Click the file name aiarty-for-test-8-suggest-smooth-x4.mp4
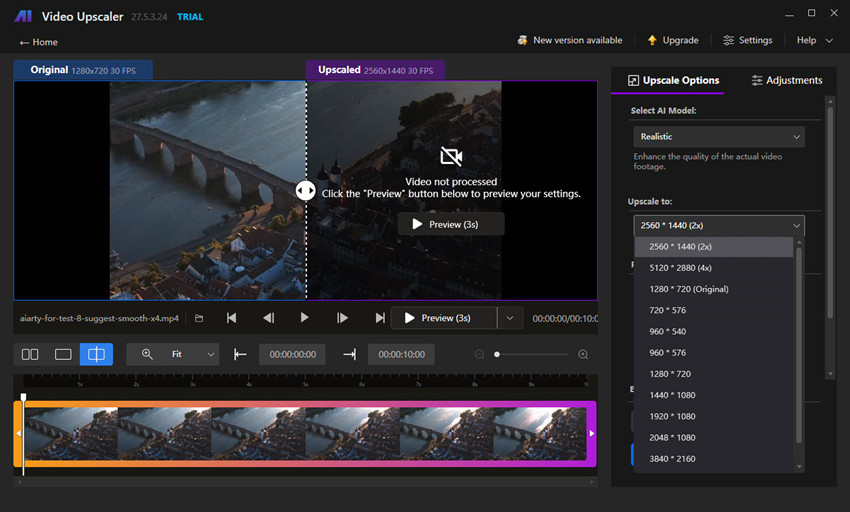The image size is (850, 512). click(x=99, y=318)
